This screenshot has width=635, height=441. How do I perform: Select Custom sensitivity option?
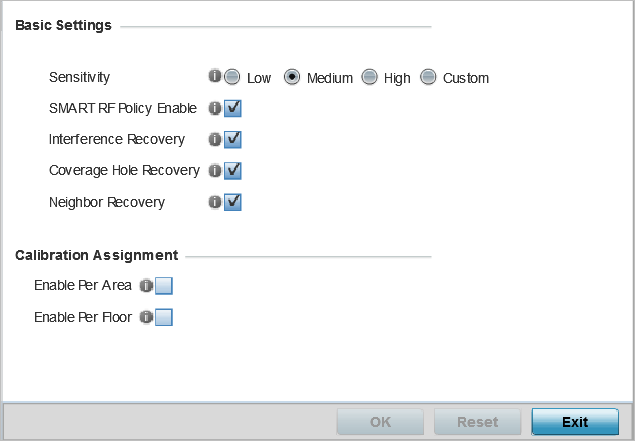coord(428,77)
